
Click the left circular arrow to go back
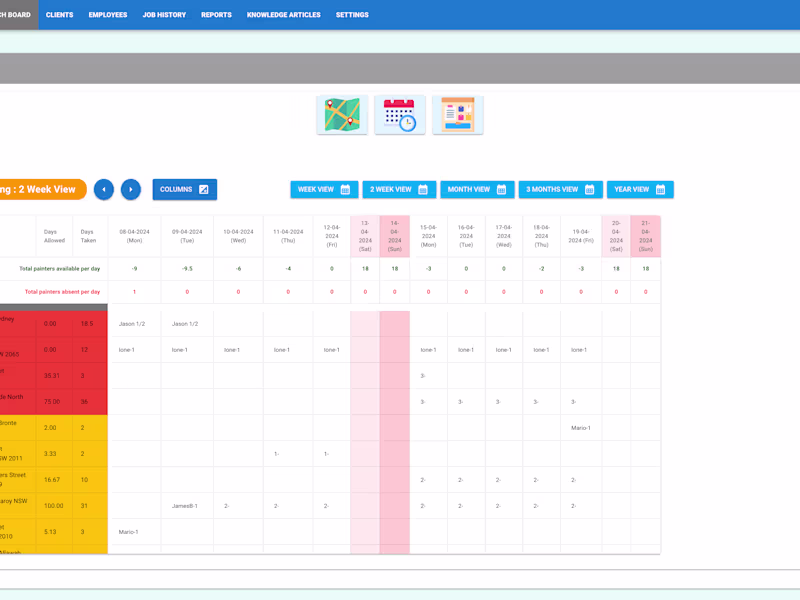pyautogui.click(x=104, y=189)
